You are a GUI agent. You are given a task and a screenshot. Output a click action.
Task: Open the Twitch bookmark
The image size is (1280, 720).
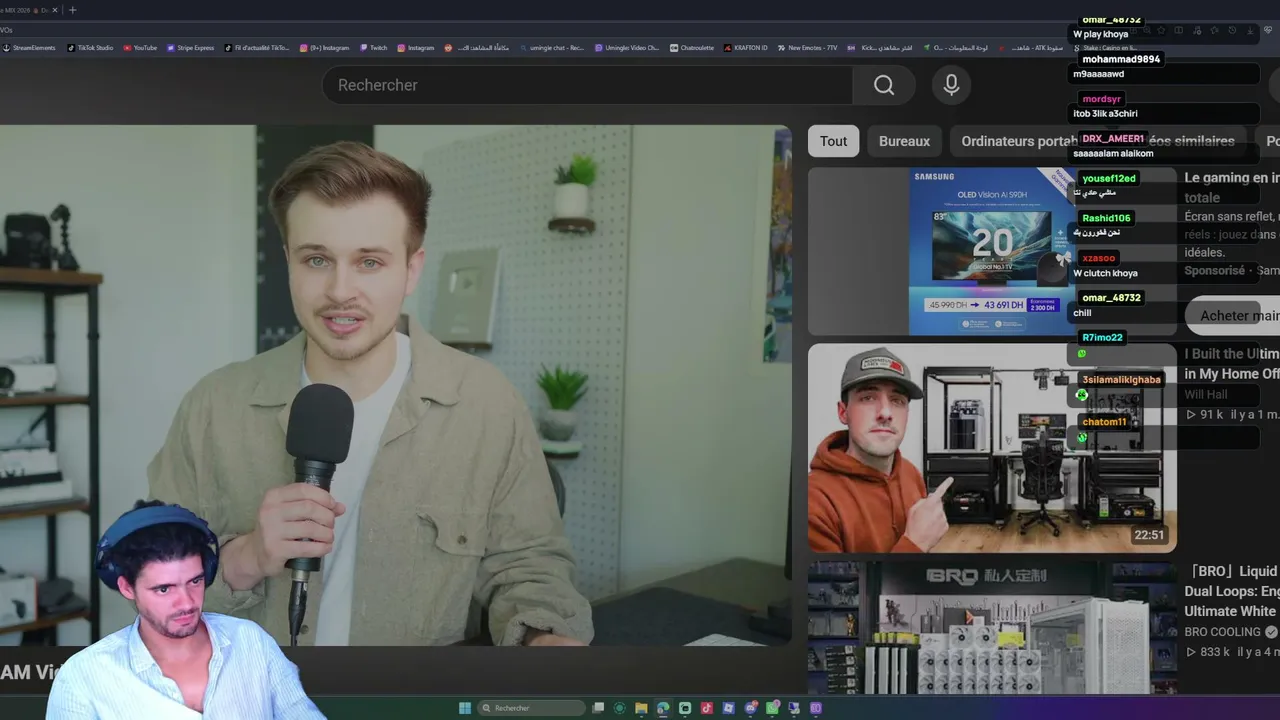tap(373, 48)
